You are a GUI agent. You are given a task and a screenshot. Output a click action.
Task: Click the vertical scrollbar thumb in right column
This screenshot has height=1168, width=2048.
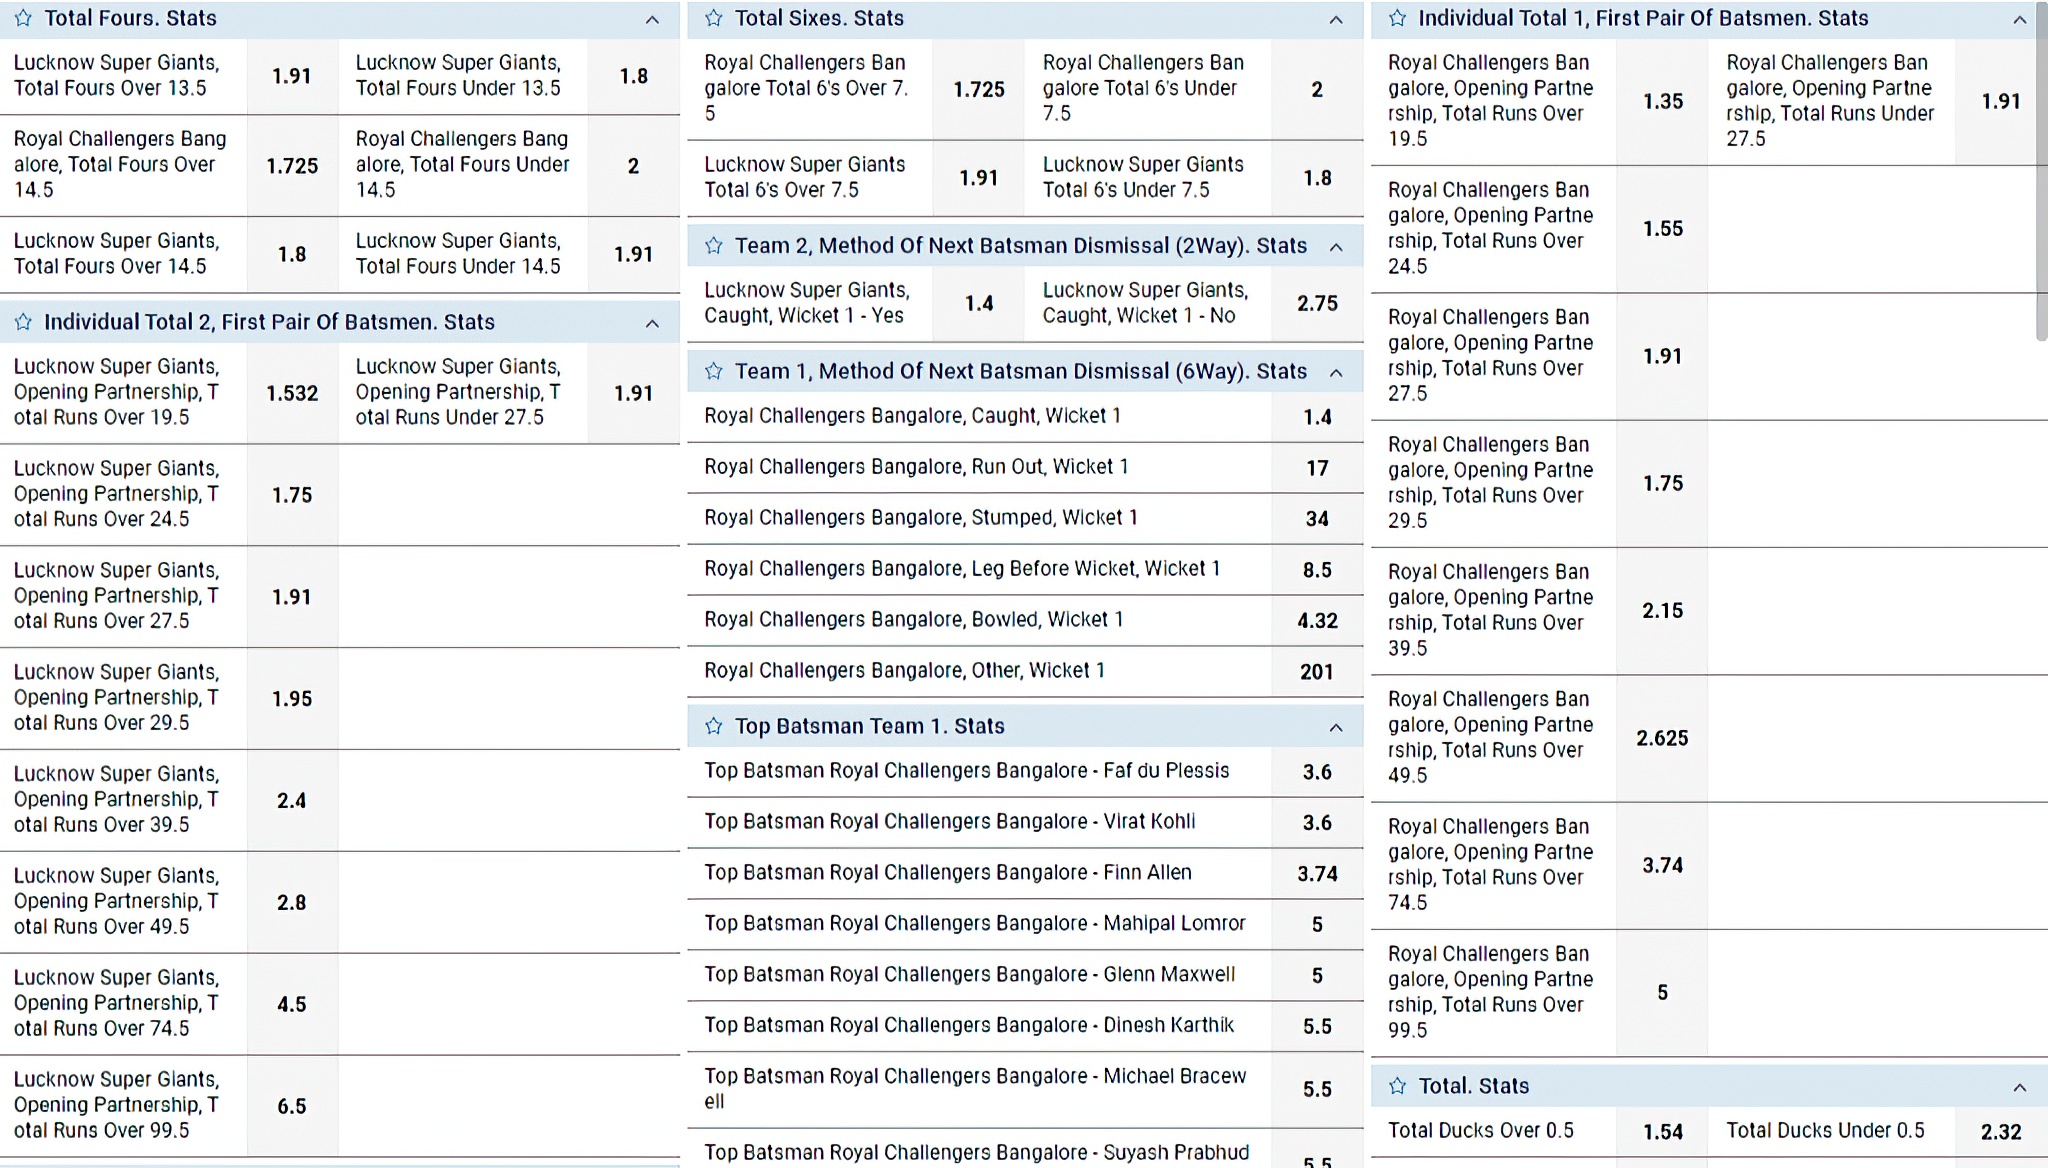[2042, 172]
